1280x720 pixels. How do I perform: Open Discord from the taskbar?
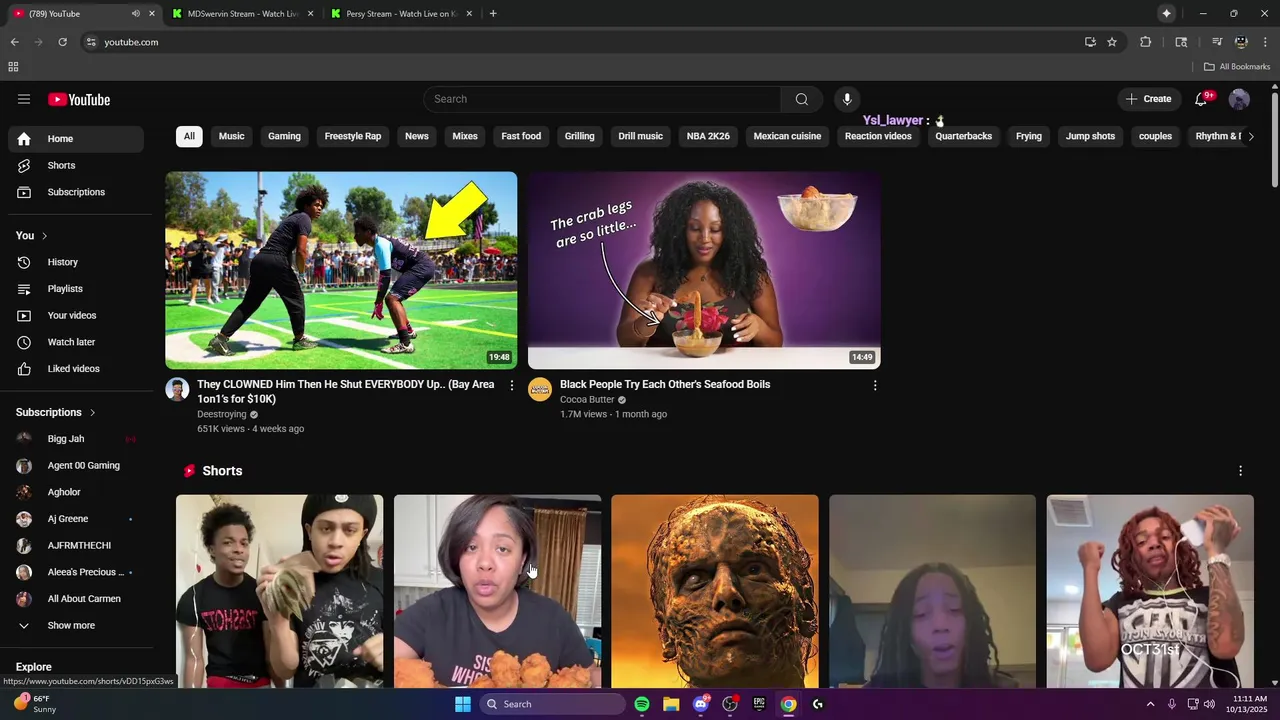click(x=701, y=704)
